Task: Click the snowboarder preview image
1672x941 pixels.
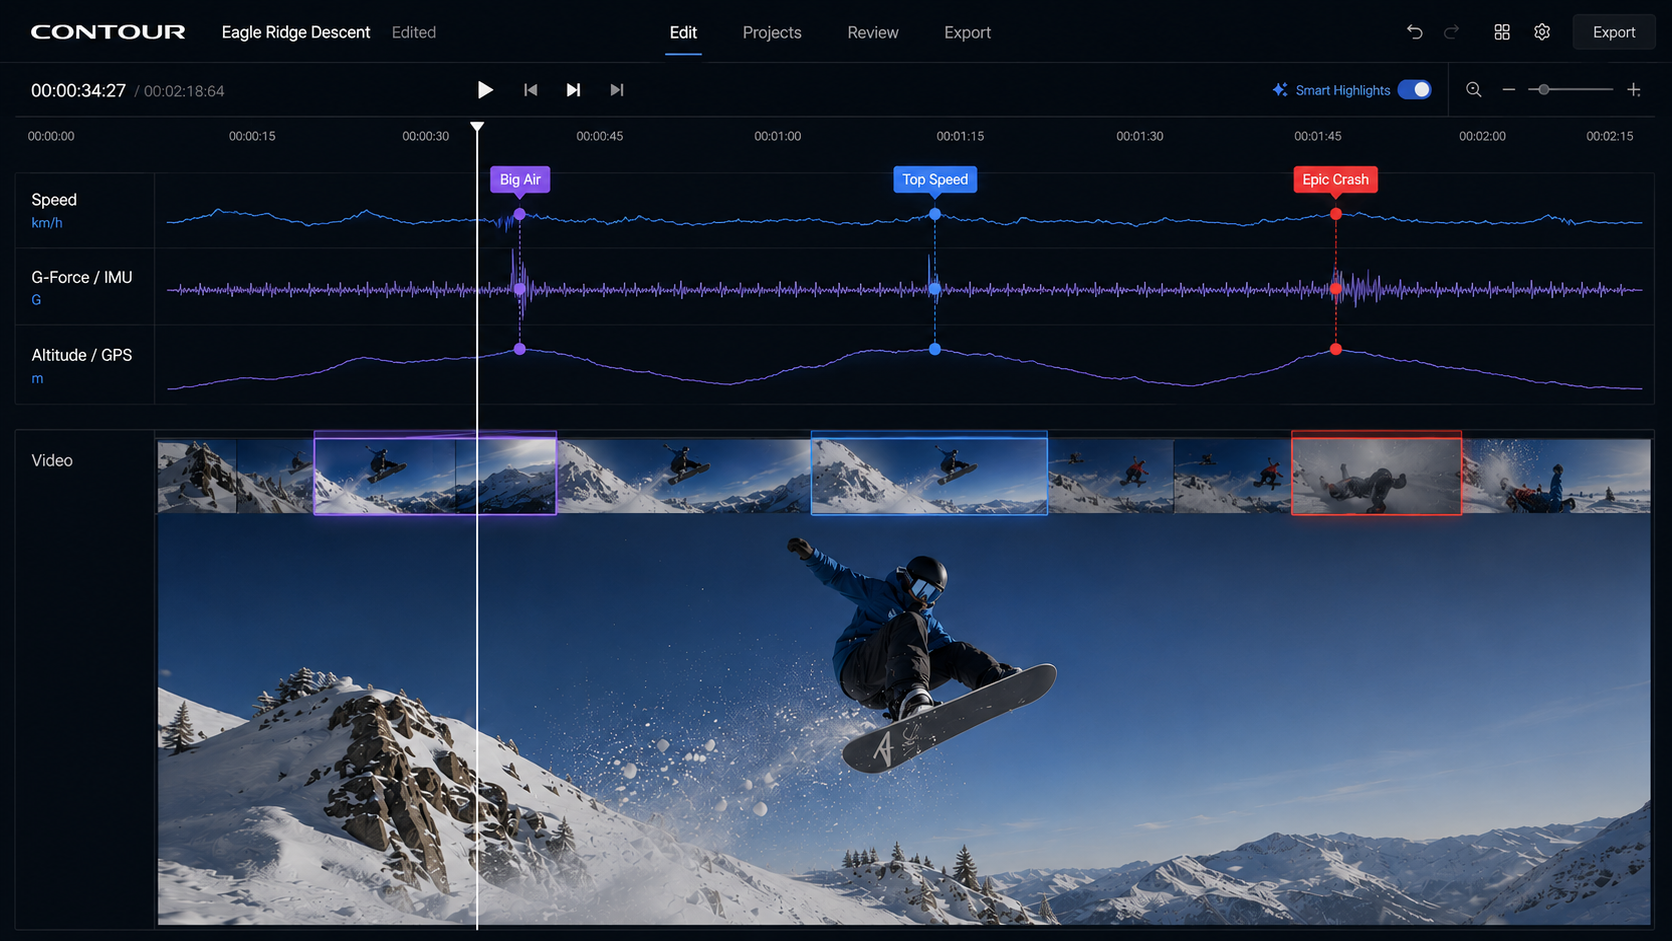Action: click(904, 719)
